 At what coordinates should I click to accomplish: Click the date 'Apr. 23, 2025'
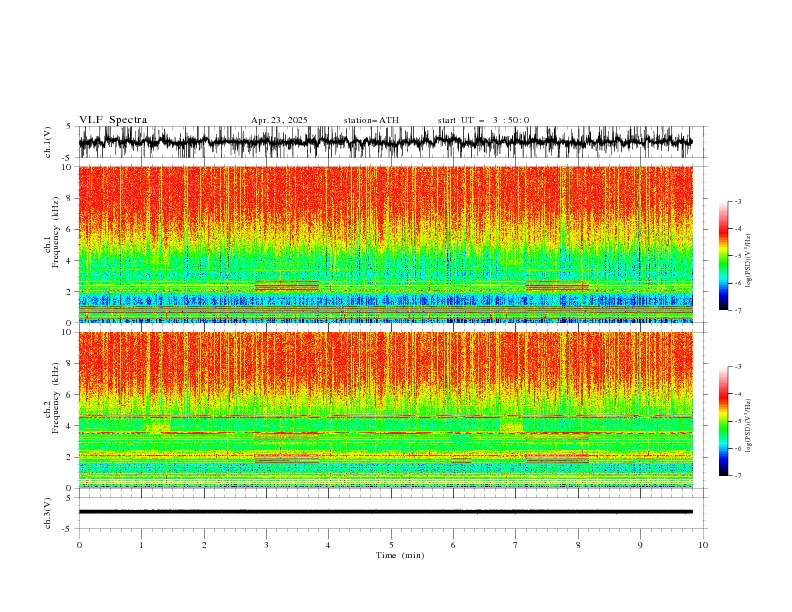pyautogui.click(x=279, y=120)
